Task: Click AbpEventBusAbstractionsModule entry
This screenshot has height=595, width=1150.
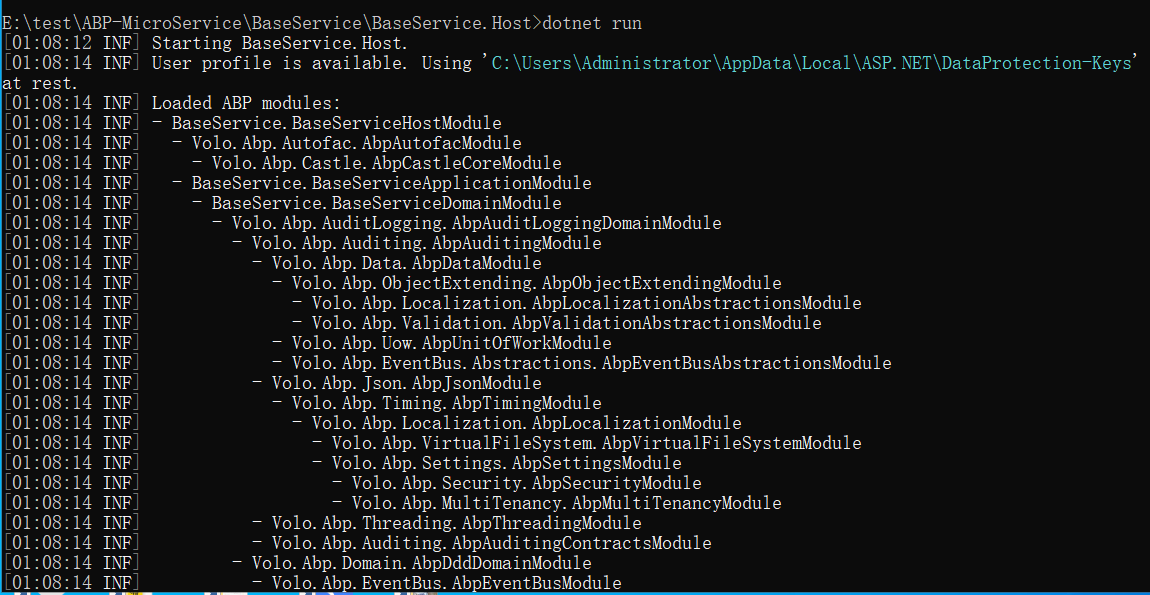Action: click(592, 362)
